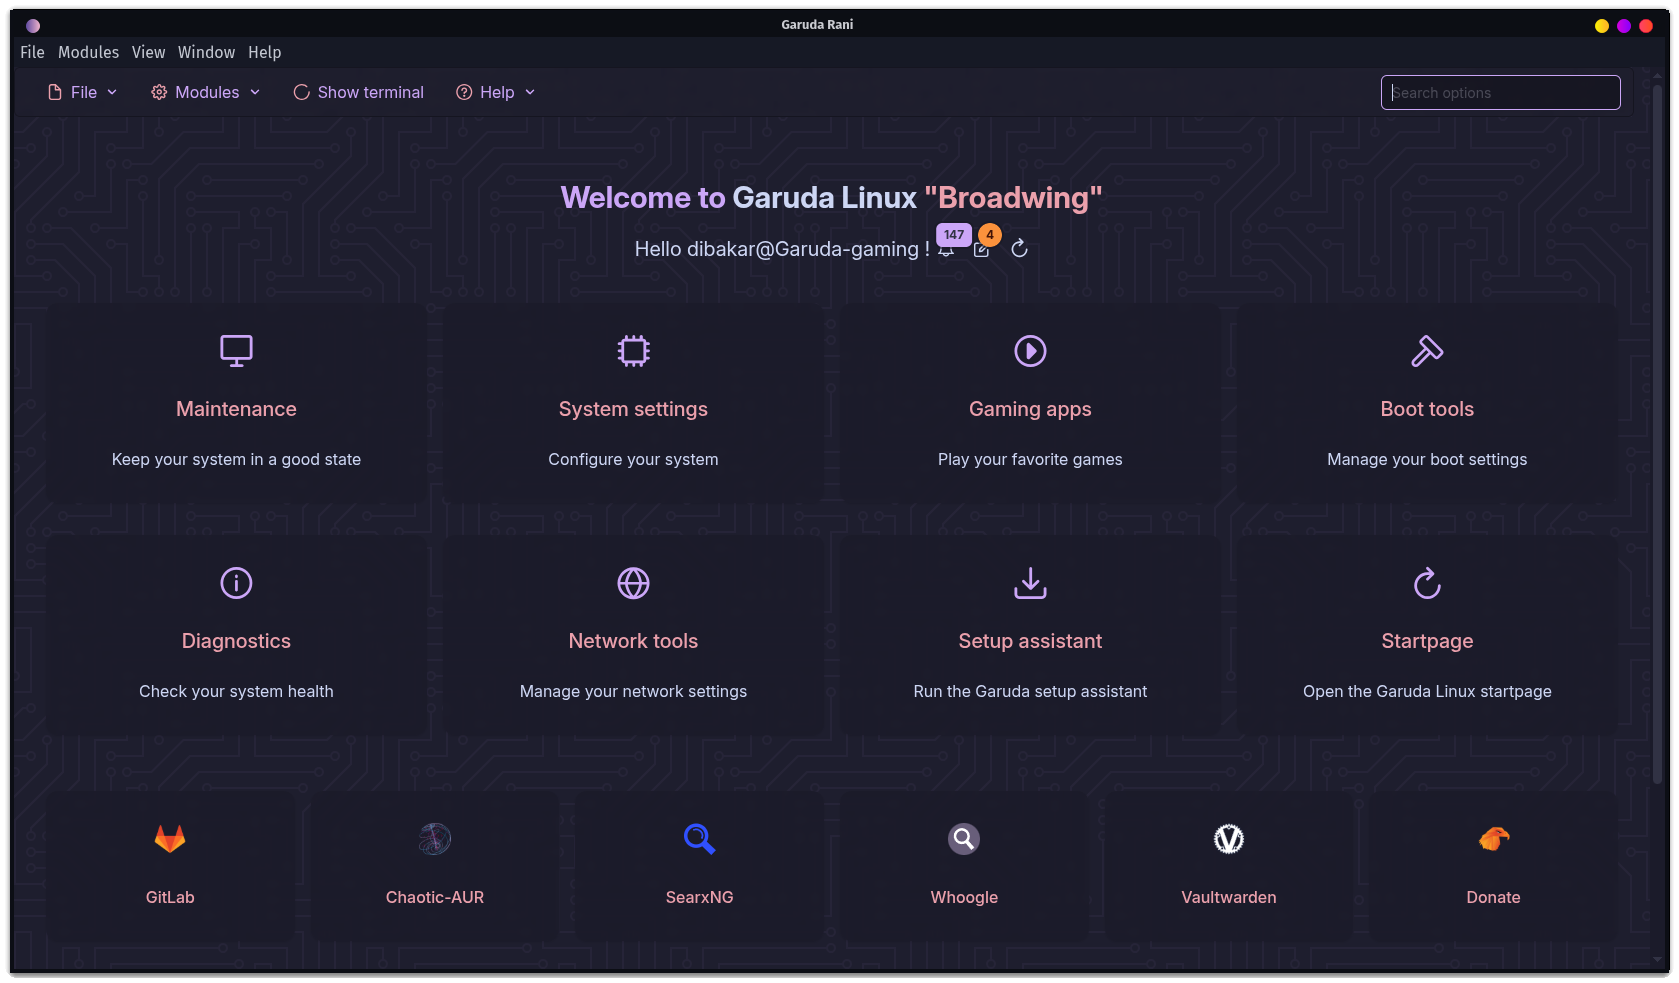This screenshot has width=1679, height=983.
Task: Open the Whoogle search icon
Action: [x=964, y=839]
